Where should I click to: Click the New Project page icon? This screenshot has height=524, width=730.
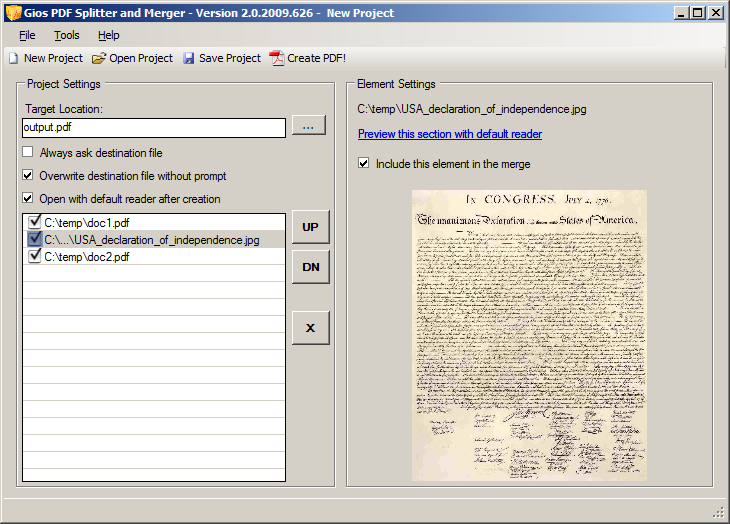click(x=14, y=58)
